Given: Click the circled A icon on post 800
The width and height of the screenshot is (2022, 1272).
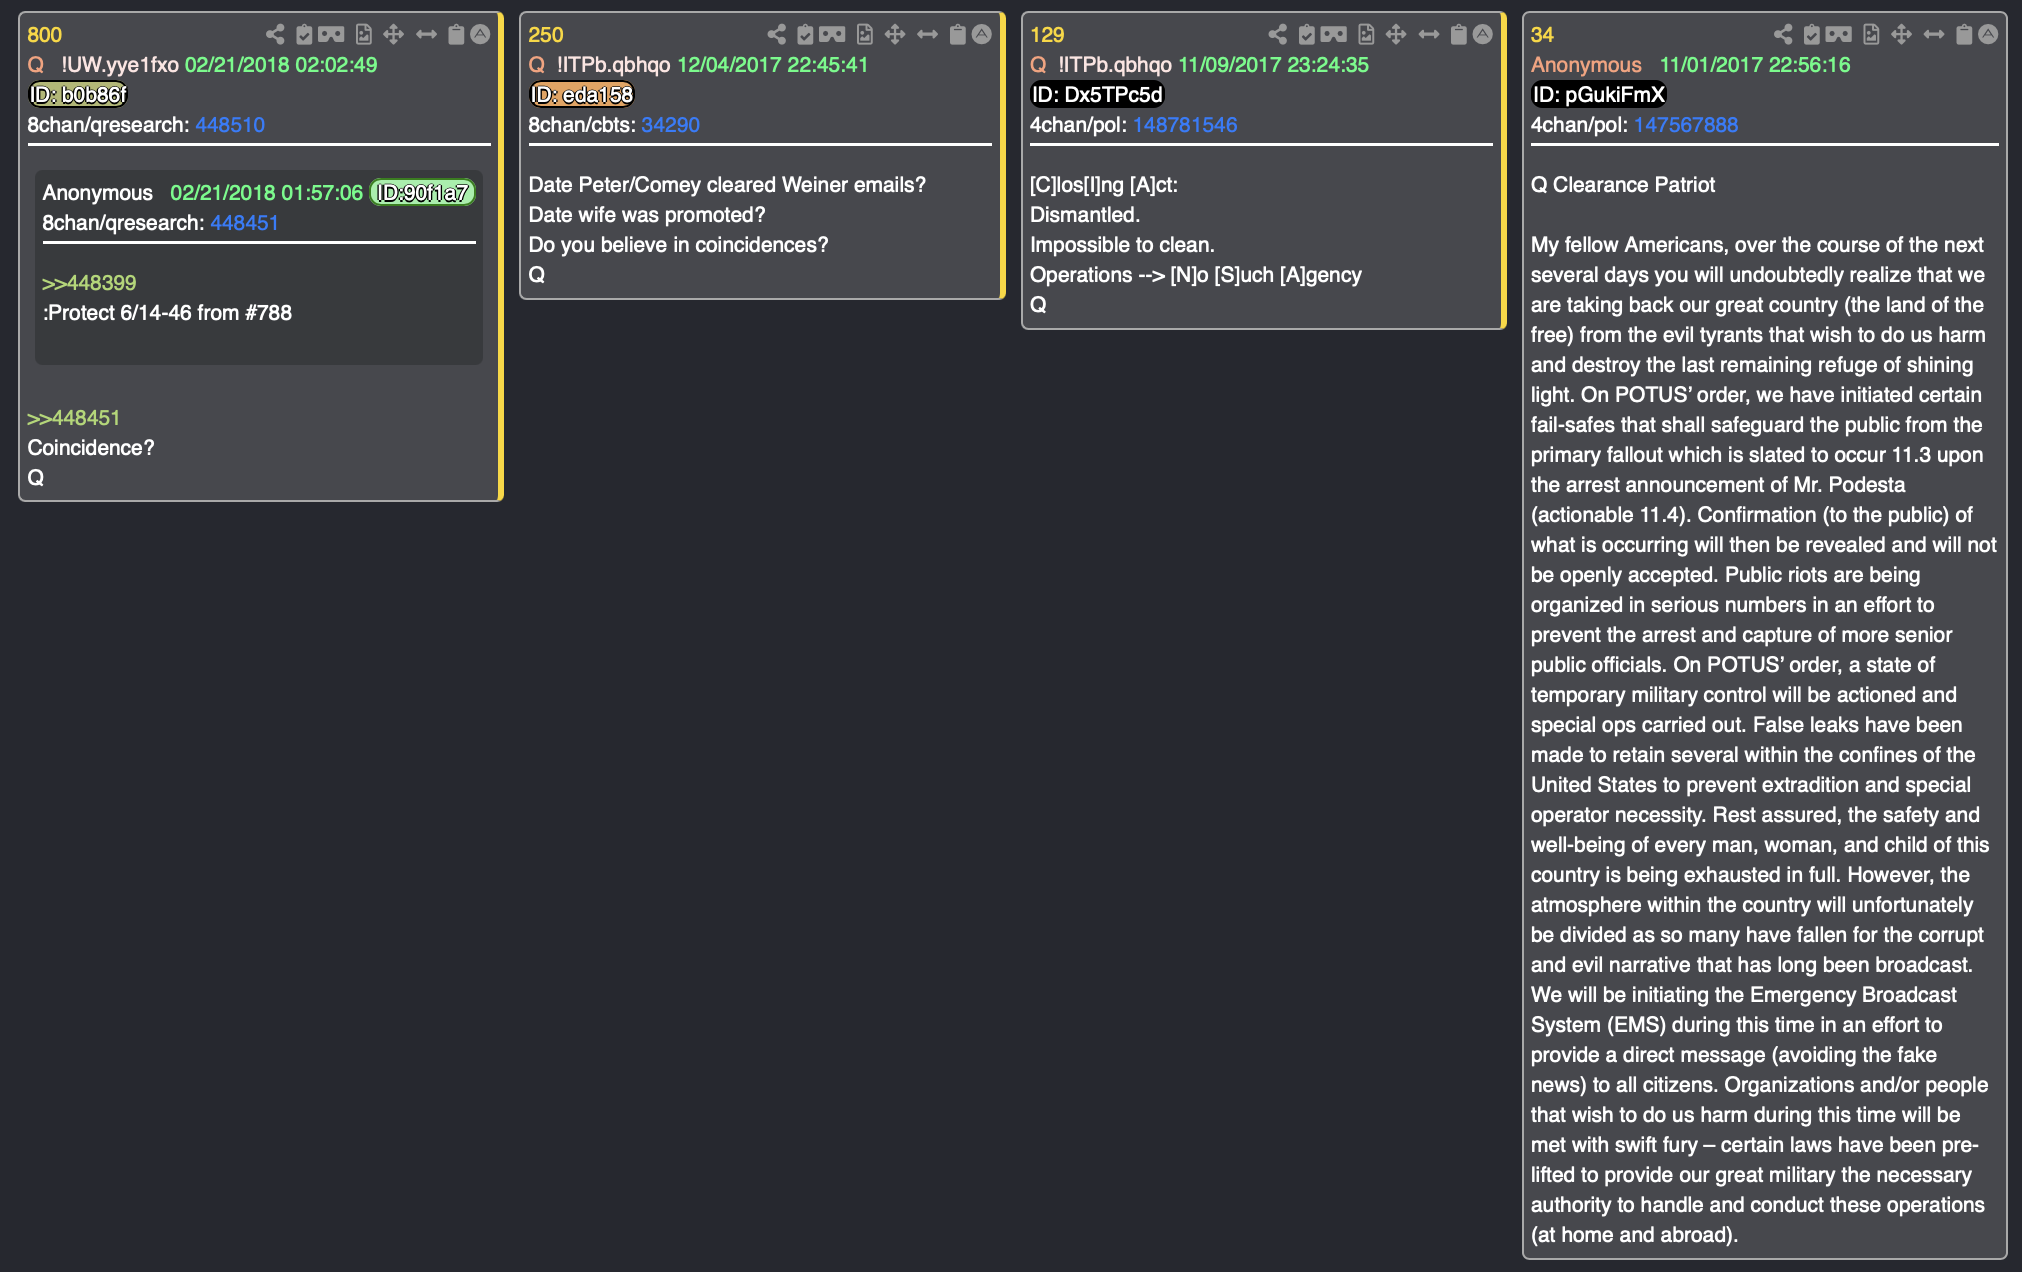Looking at the screenshot, I should point(481,35).
